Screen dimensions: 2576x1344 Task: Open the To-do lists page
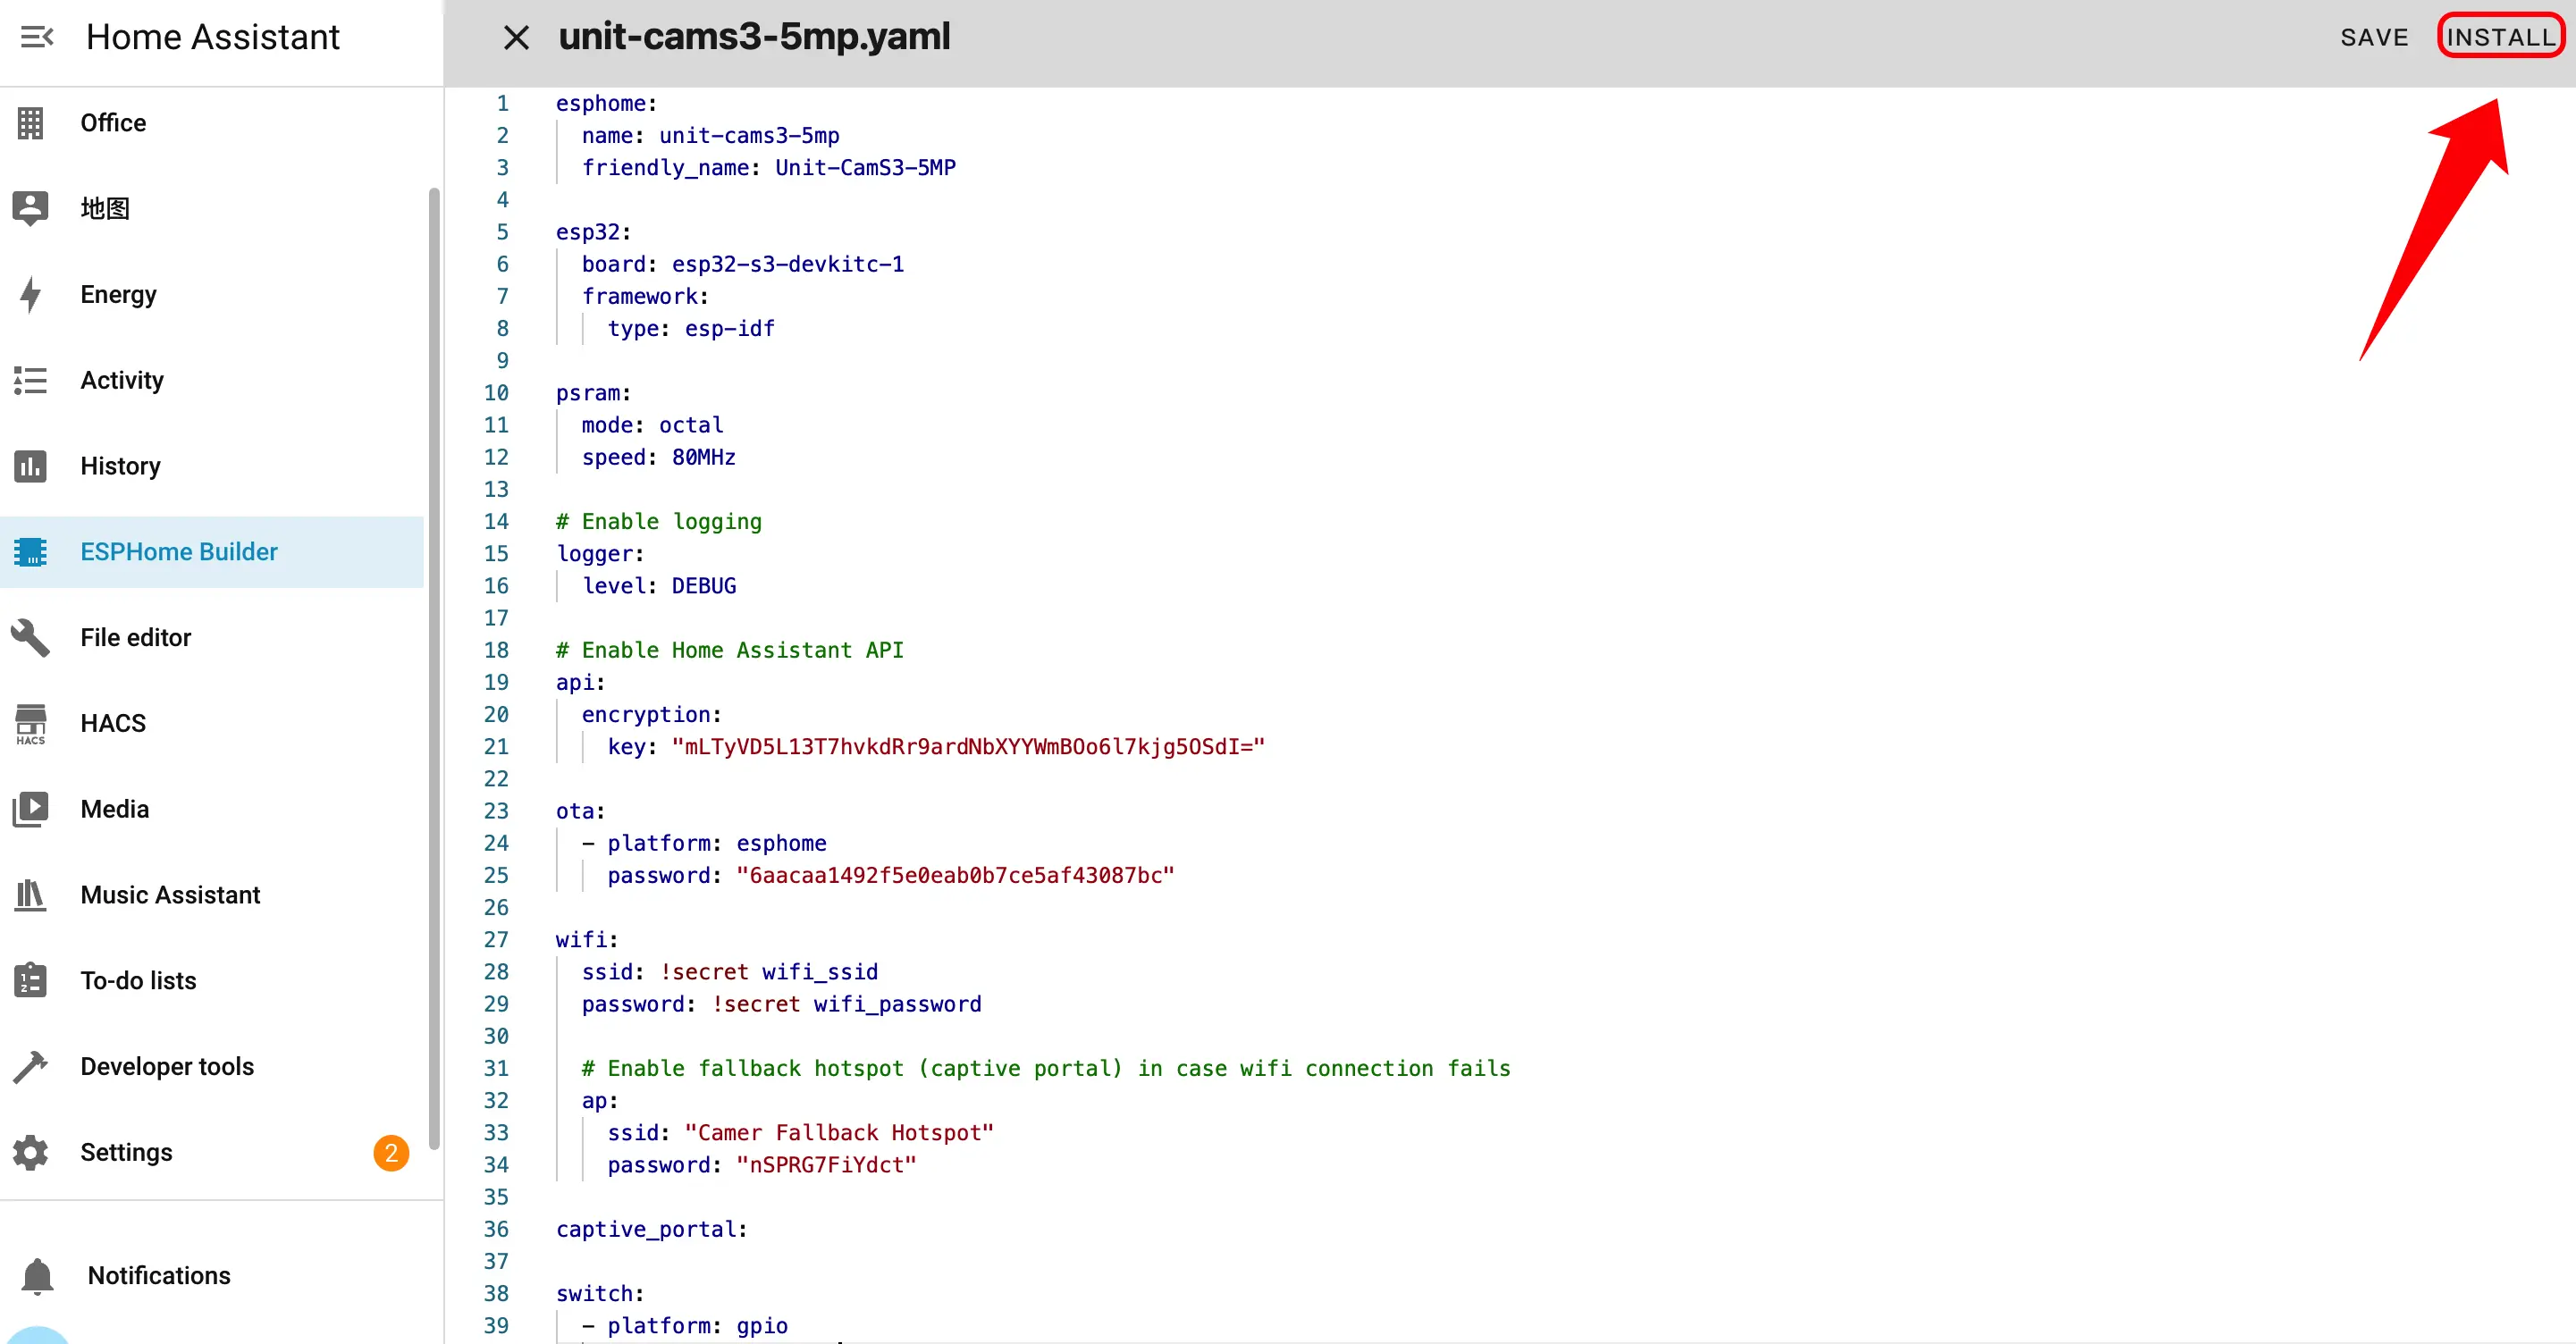click(x=138, y=981)
